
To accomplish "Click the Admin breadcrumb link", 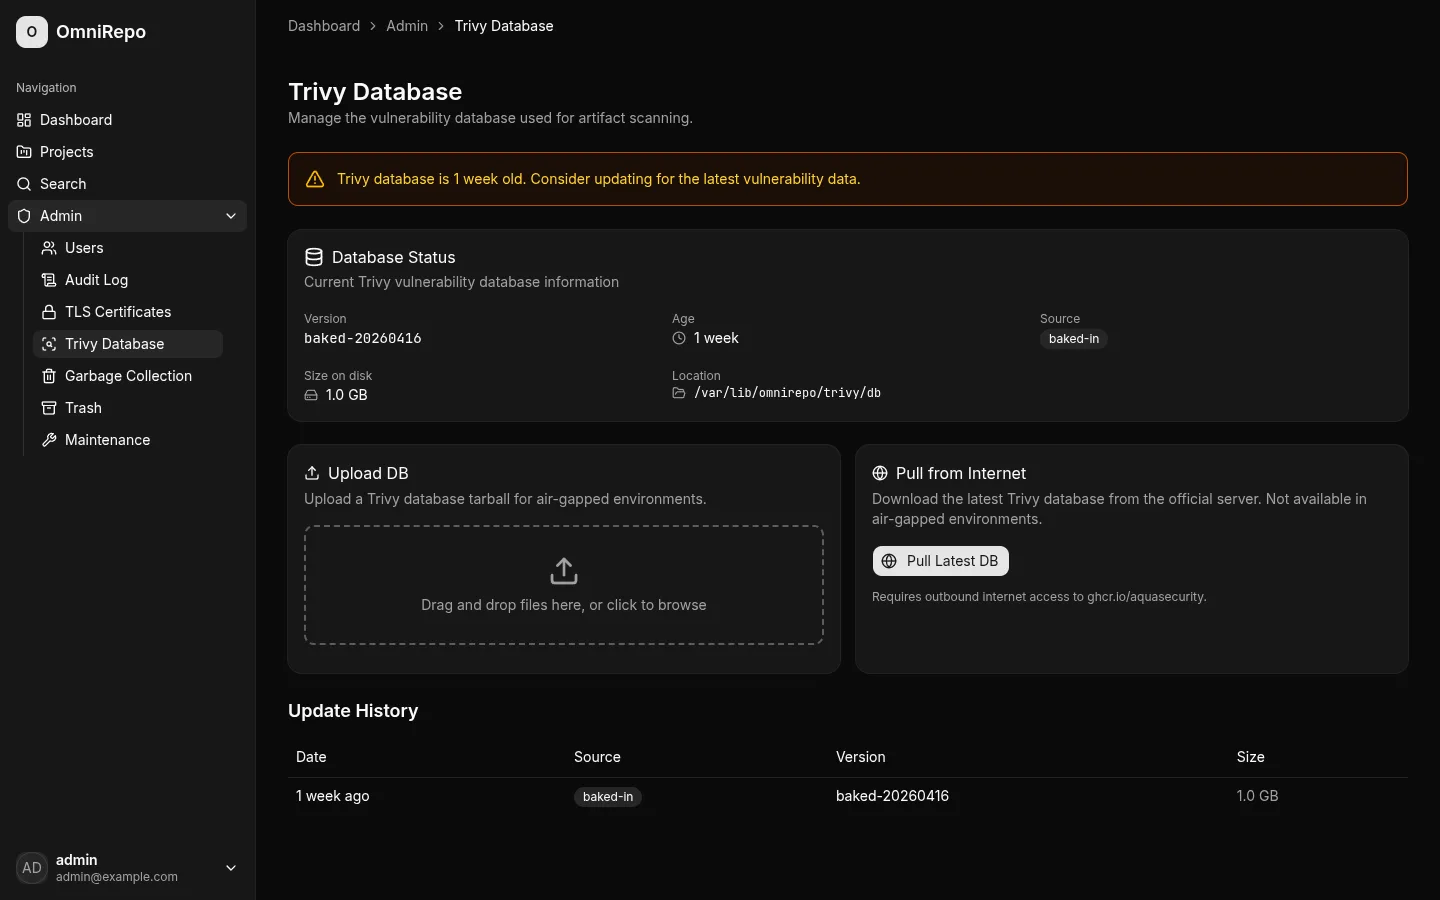I will (407, 26).
